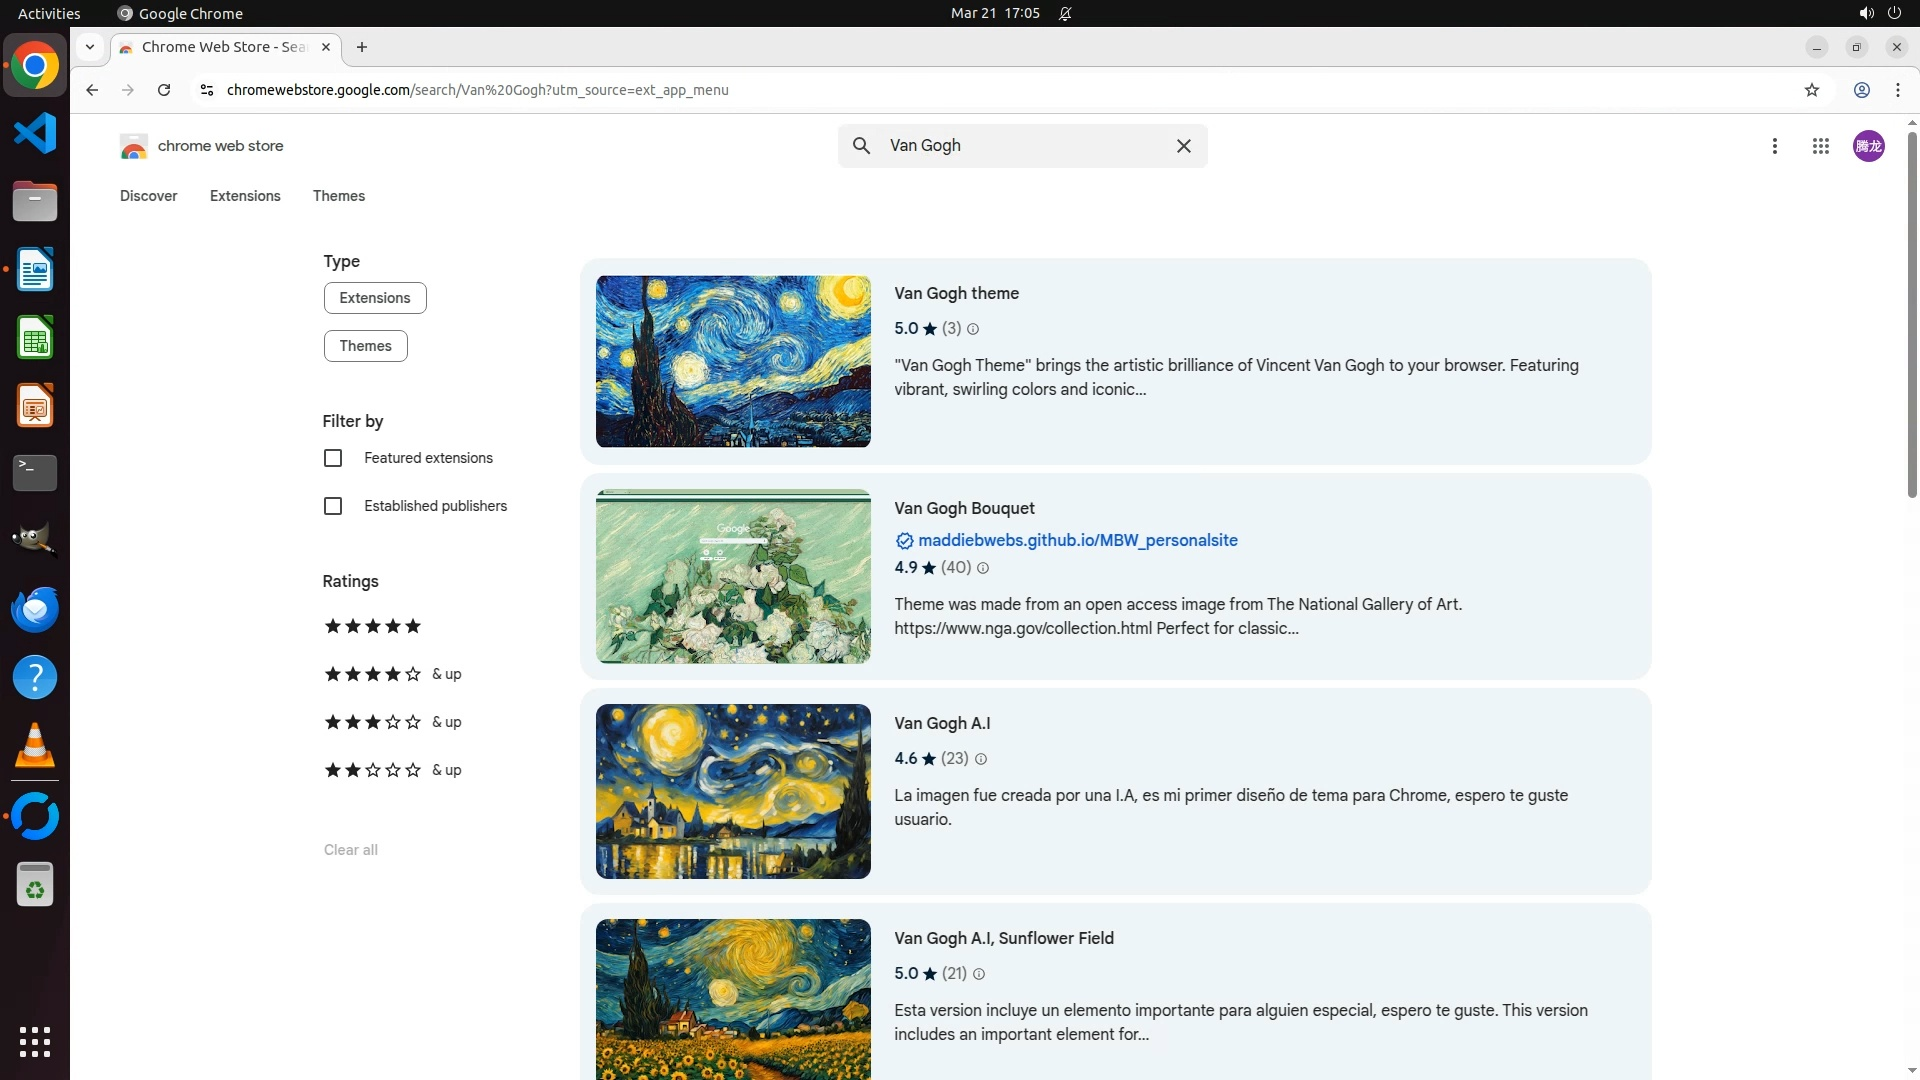Screen dimensions: 1920x1080
Task: Check Established publishers filter
Action: pos(333,506)
